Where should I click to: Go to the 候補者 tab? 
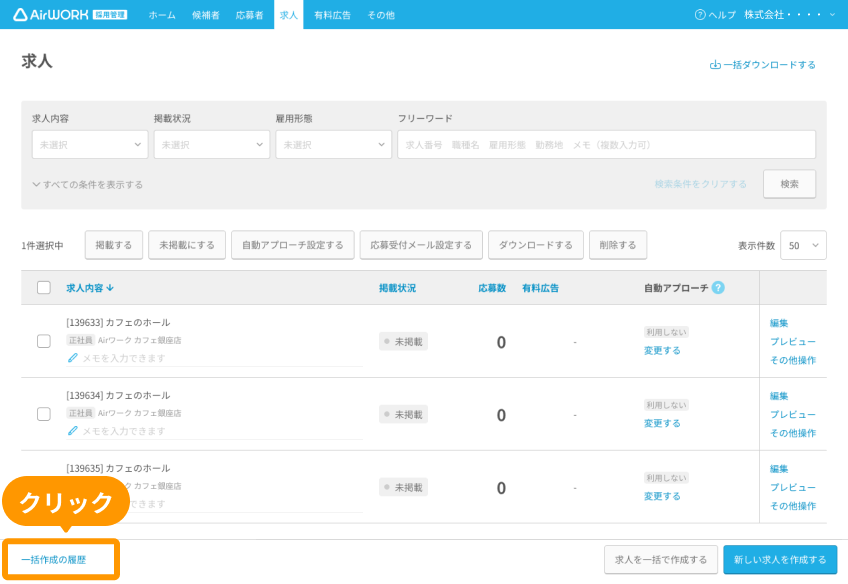click(206, 15)
